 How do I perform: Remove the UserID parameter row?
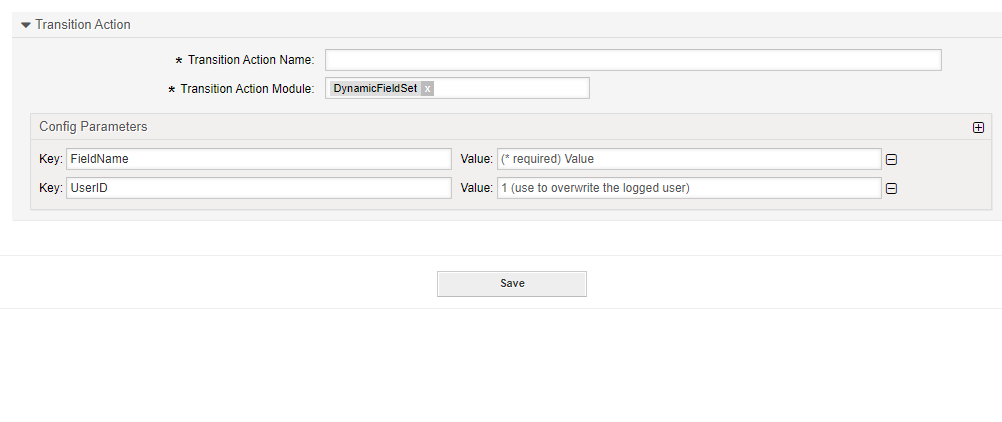click(x=891, y=188)
